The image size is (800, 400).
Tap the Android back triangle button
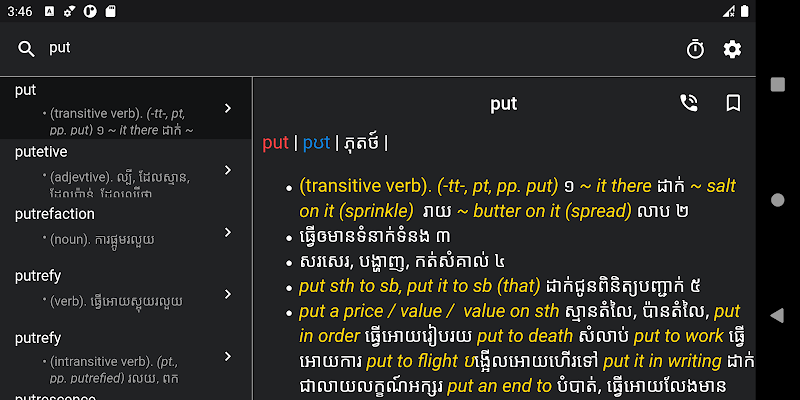tap(777, 315)
